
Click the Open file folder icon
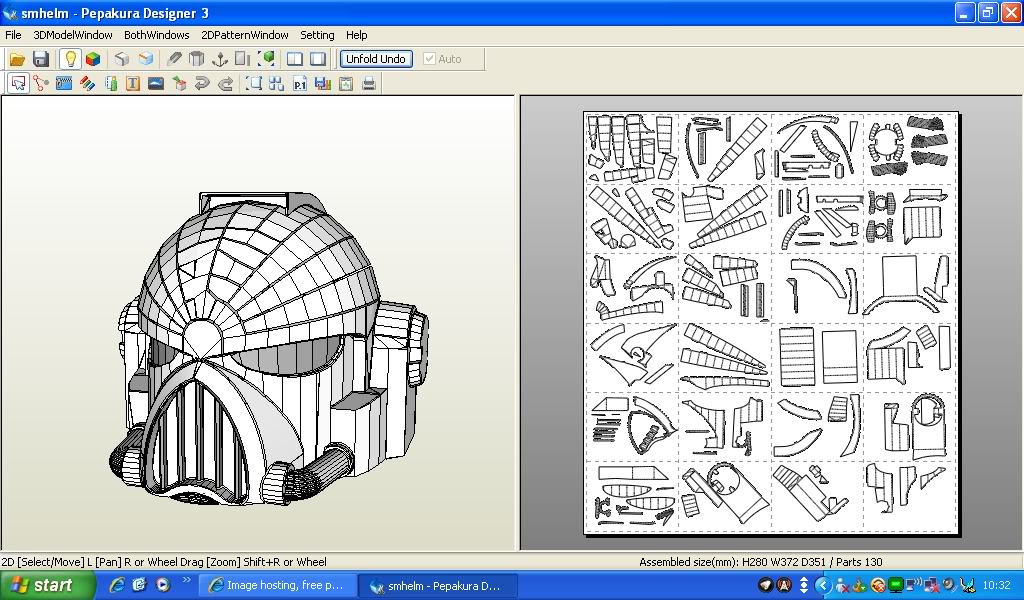coord(17,59)
